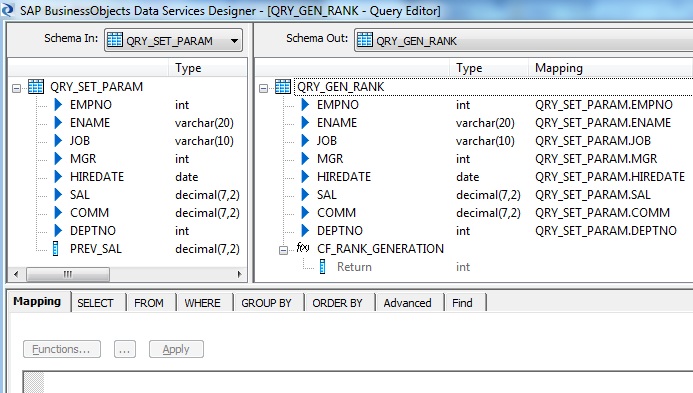693x393 pixels.
Task: Select QRY_SET_PARAM.SAL mapping cell
Action: coord(593,195)
